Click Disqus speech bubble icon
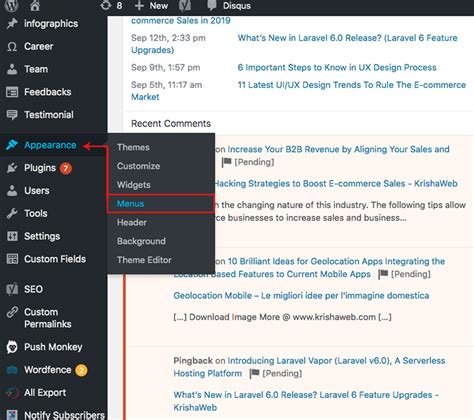Screen dimensions: 474x420 tap(212, 5)
